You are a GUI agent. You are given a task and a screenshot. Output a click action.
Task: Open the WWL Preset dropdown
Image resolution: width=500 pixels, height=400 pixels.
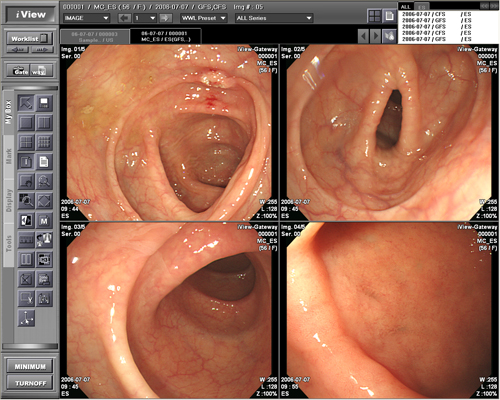[204, 18]
